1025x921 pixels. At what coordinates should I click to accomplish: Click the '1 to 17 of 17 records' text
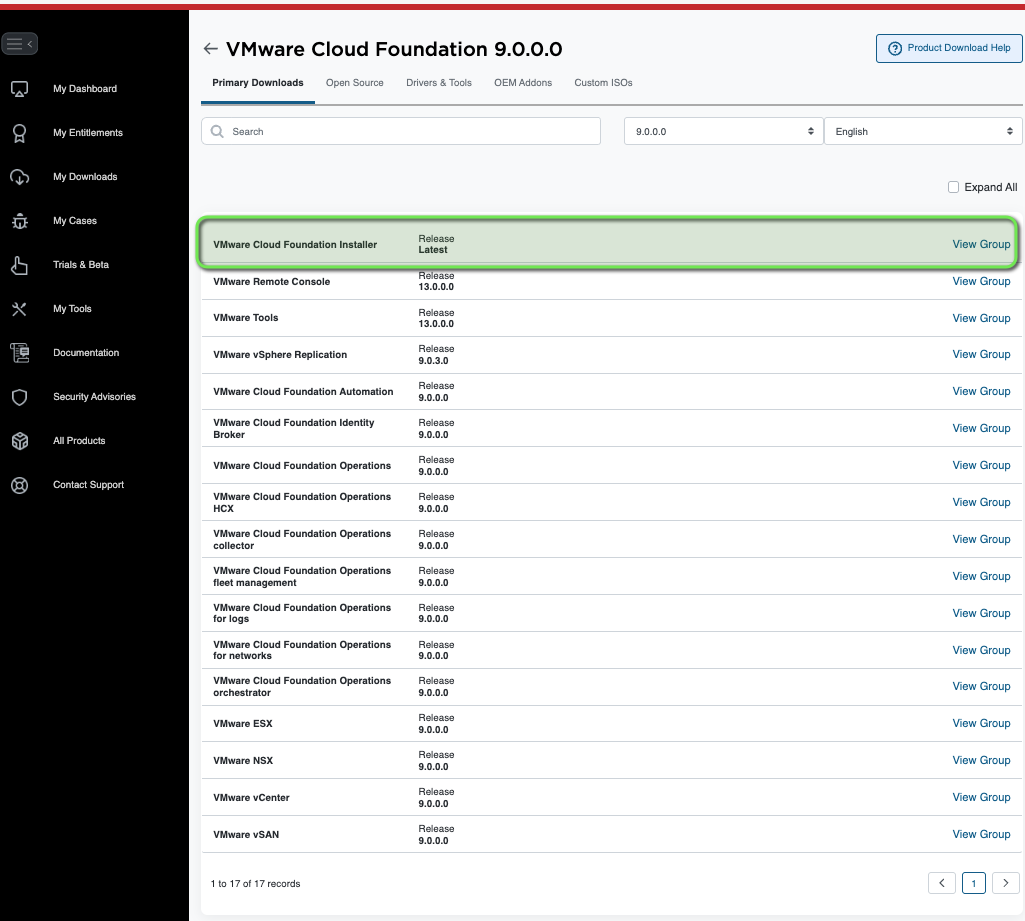click(255, 884)
